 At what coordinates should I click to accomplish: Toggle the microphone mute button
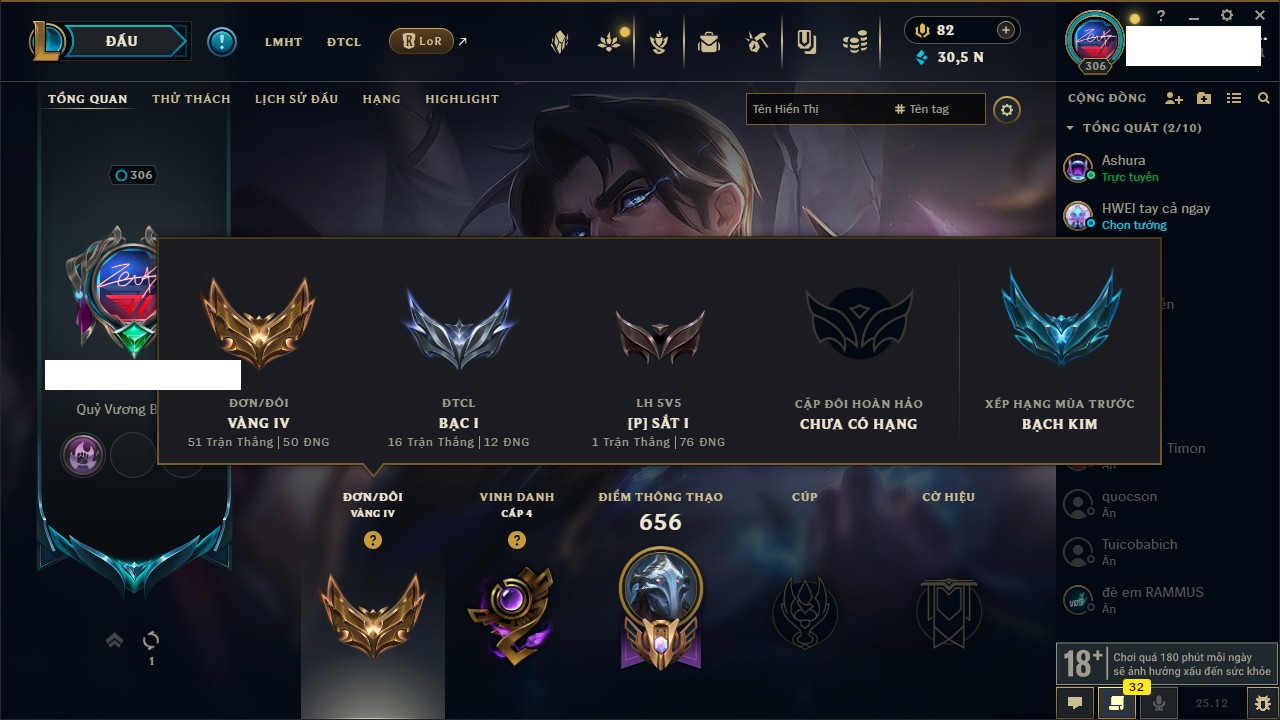[1159, 703]
